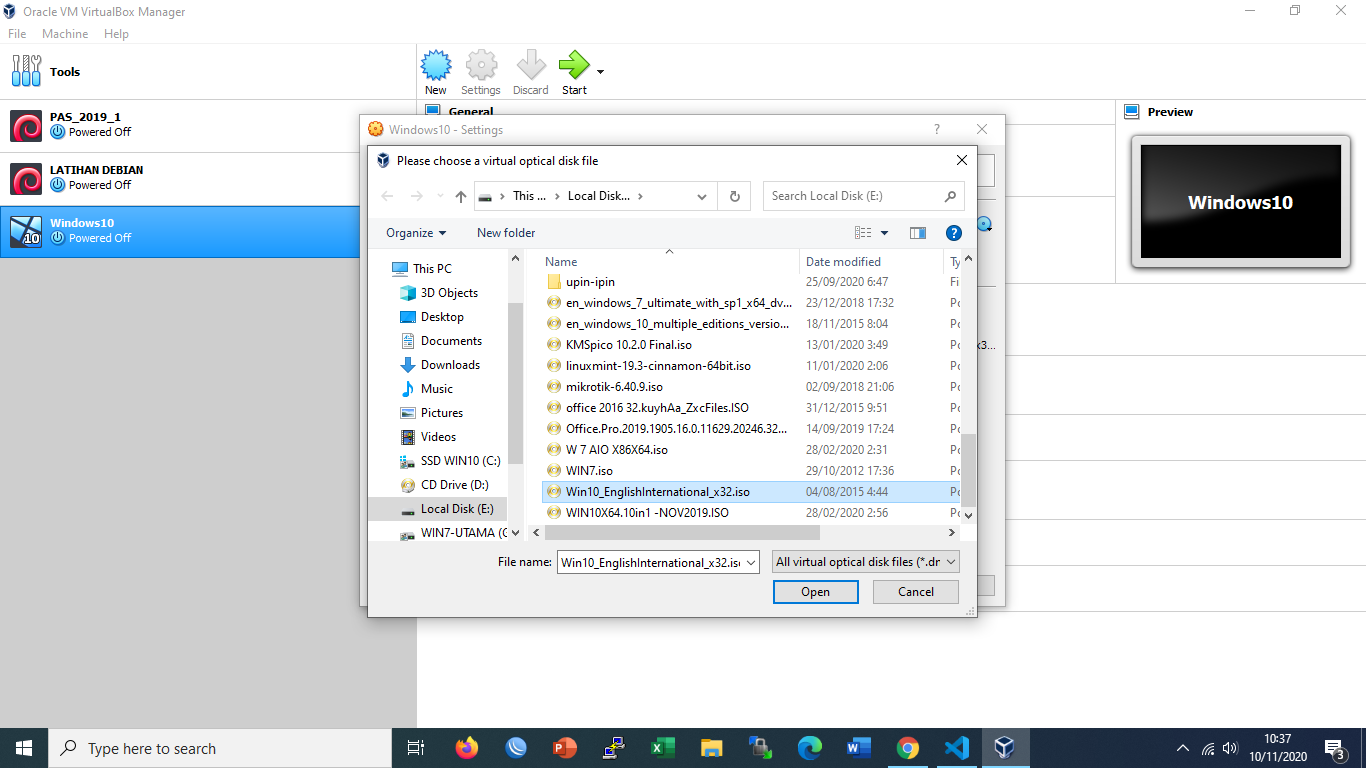The height and width of the screenshot is (768, 1366).
Task: Open the Settings gear in VirtualBox toolbar
Action: pyautogui.click(x=481, y=72)
